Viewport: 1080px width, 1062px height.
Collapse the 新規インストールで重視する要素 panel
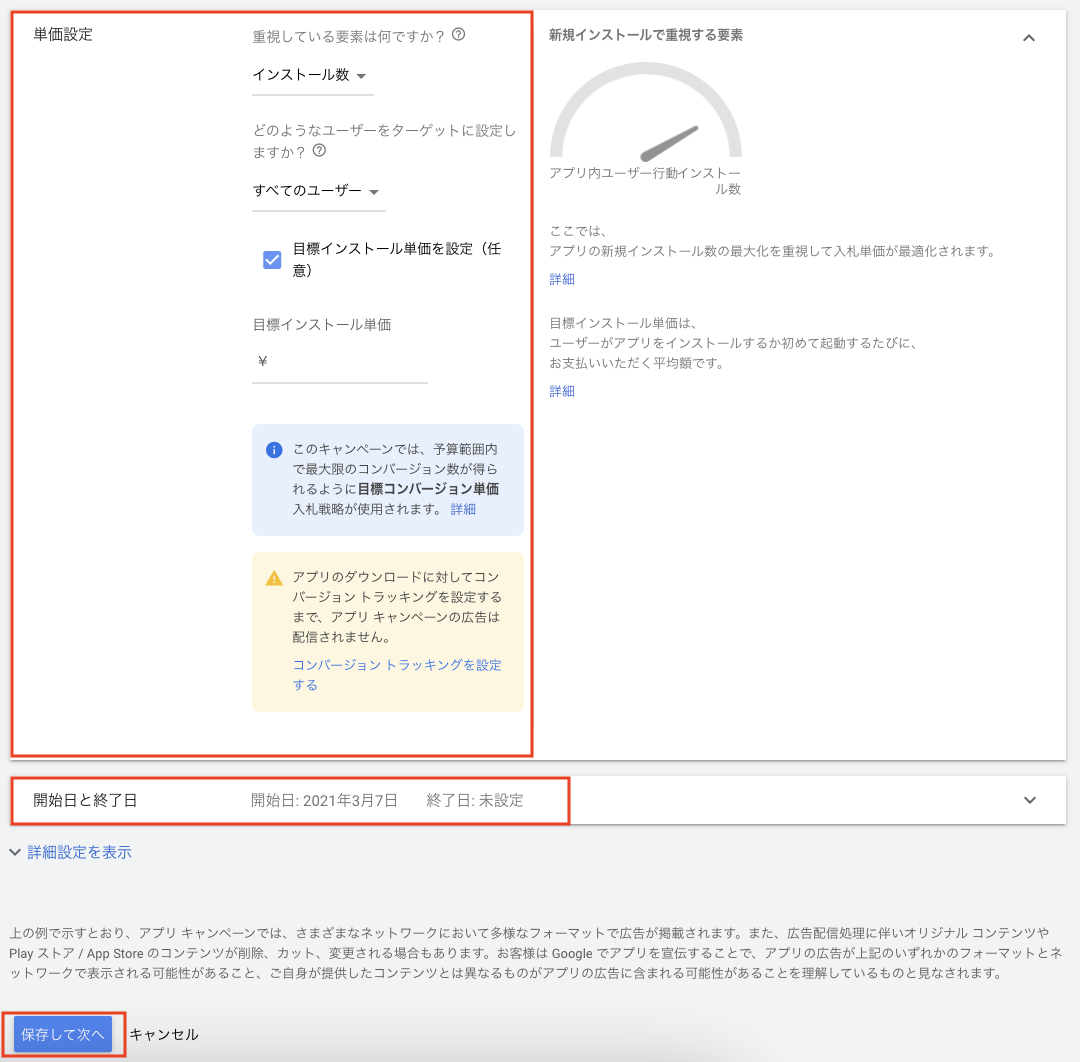(x=1029, y=38)
